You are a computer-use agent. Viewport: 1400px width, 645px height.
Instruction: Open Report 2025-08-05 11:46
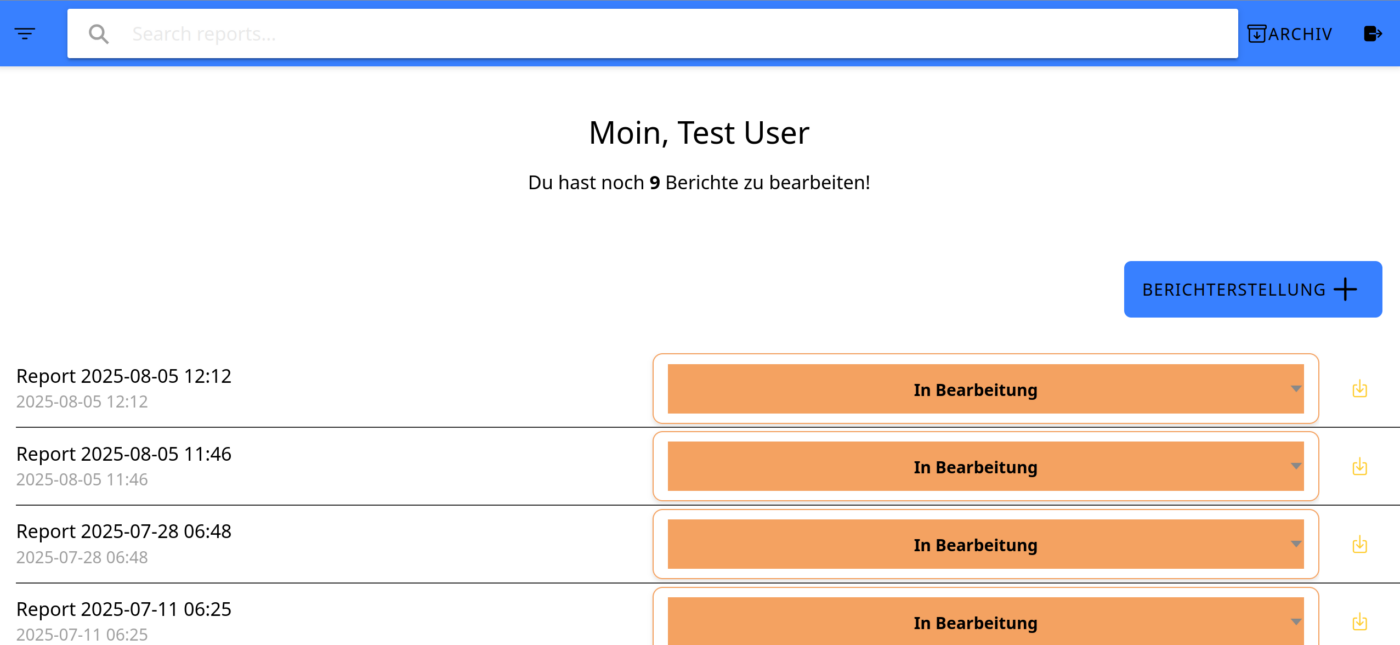(124, 455)
